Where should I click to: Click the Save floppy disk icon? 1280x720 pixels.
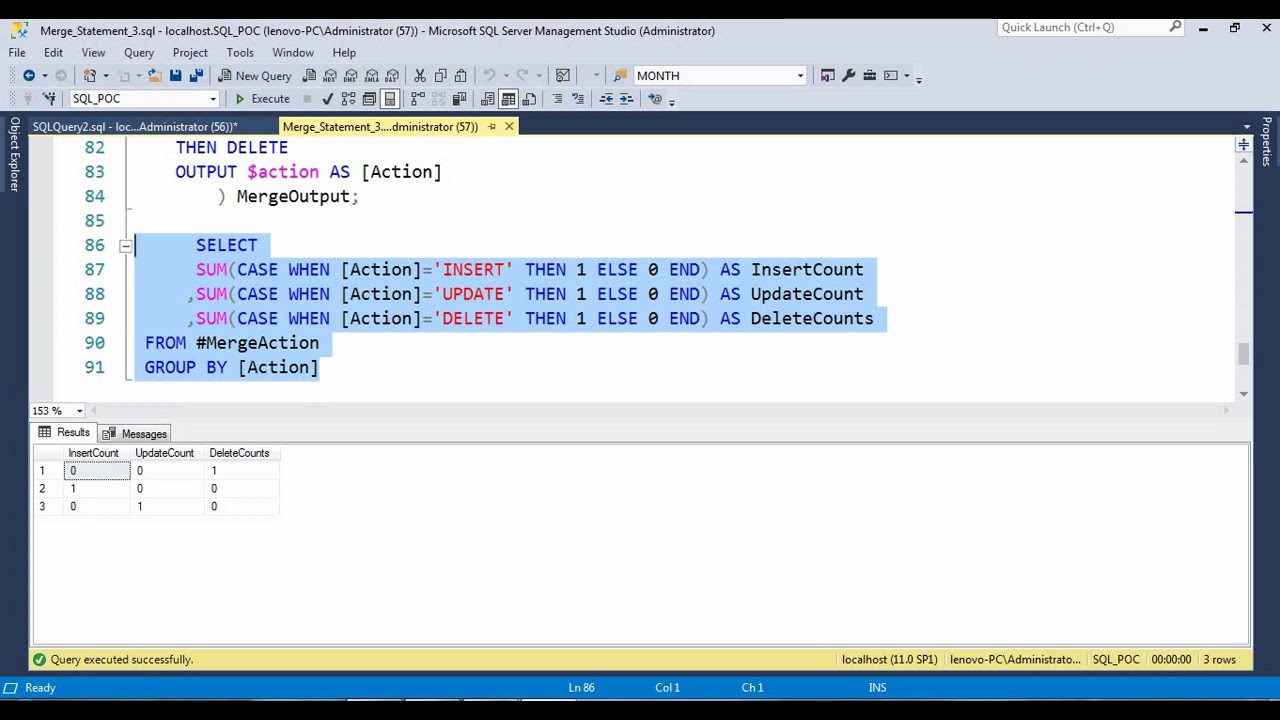point(175,75)
